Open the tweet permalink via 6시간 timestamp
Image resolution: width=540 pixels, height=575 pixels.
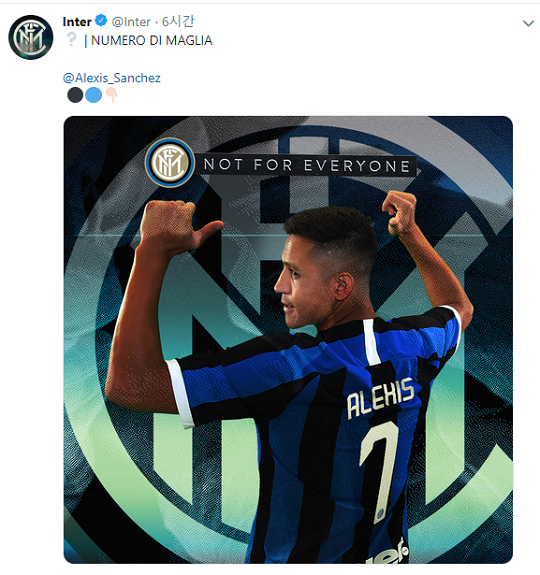click(x=178, y=22)
